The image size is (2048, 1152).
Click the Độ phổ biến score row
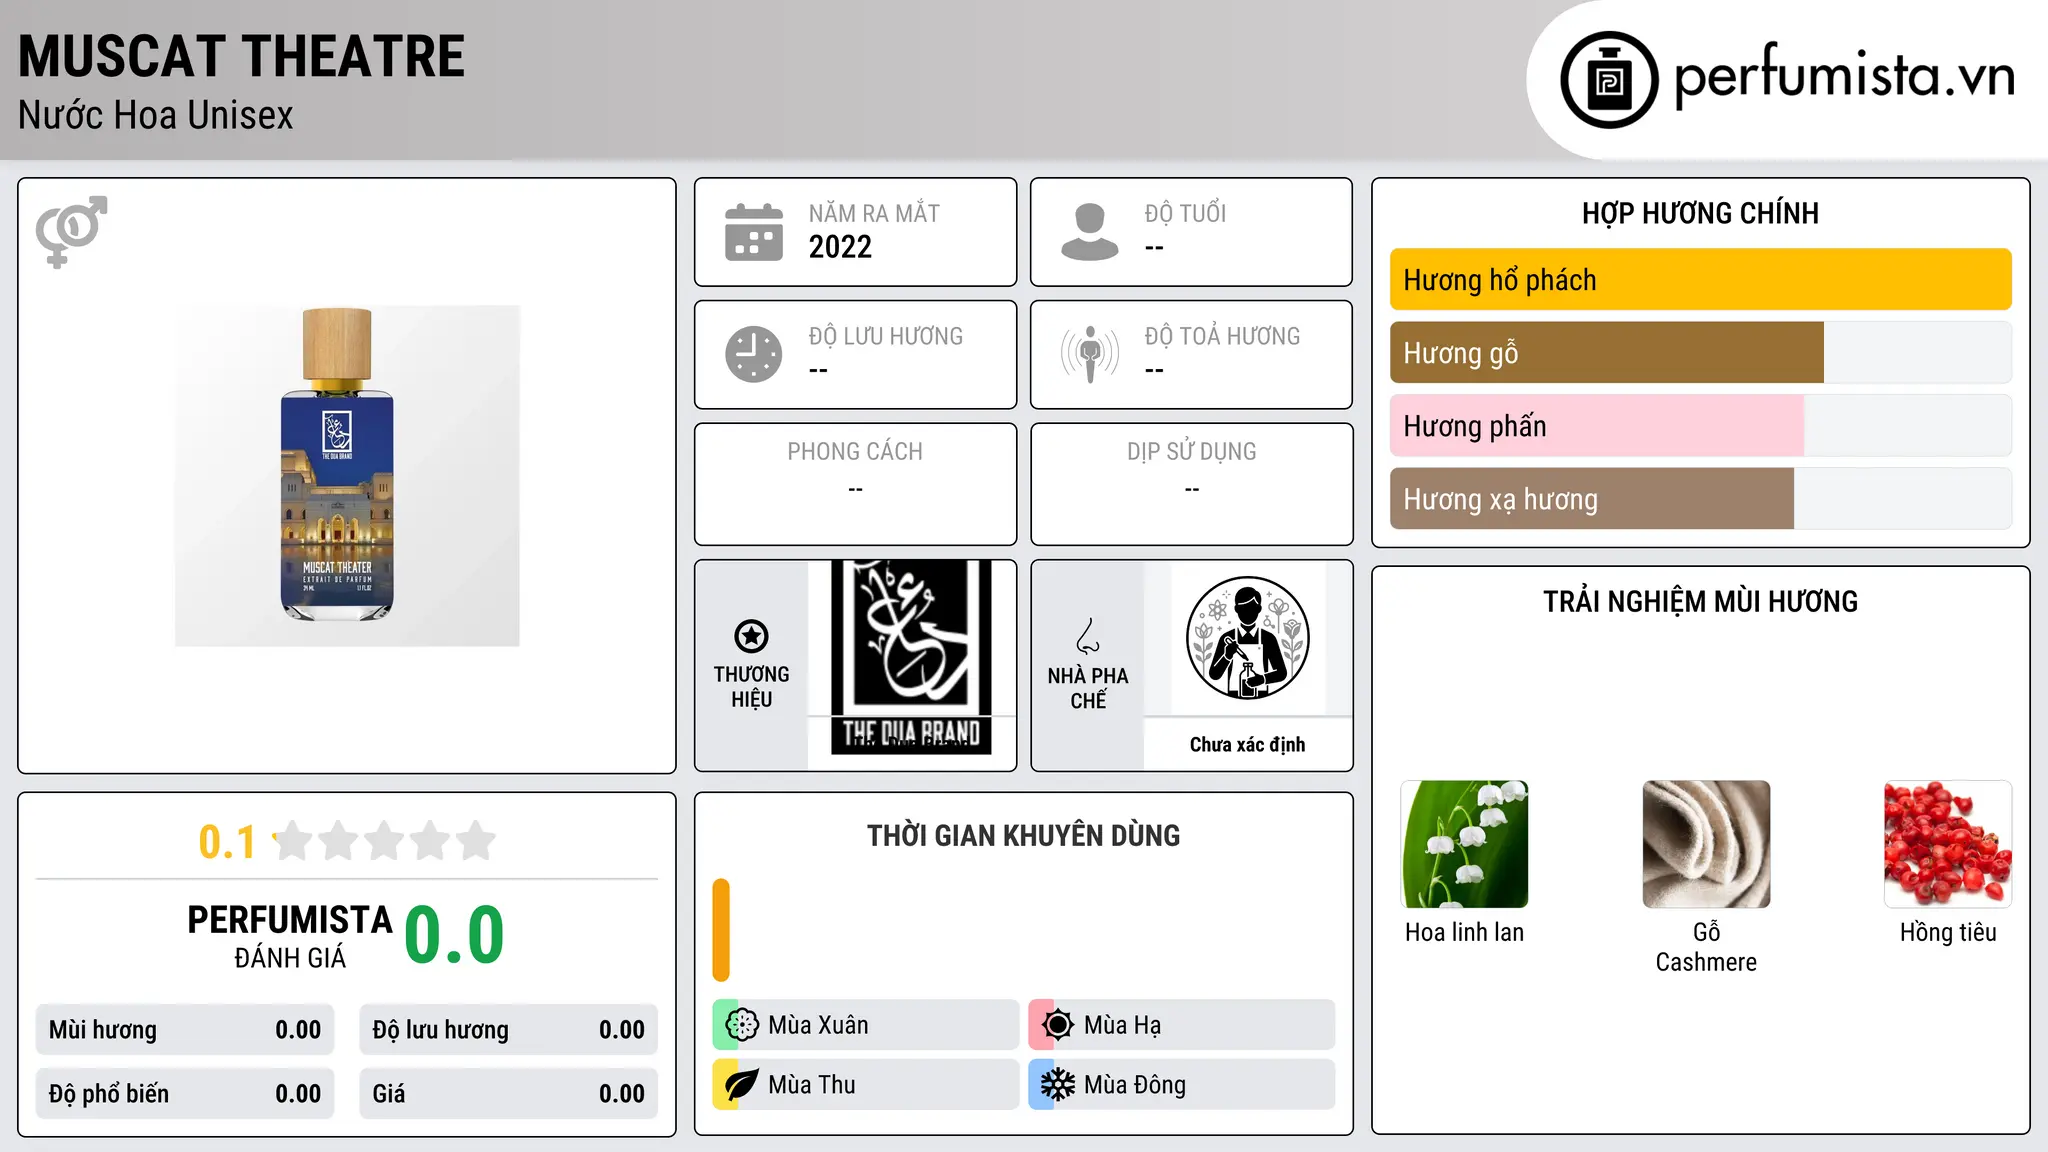tap(185, 1094)
